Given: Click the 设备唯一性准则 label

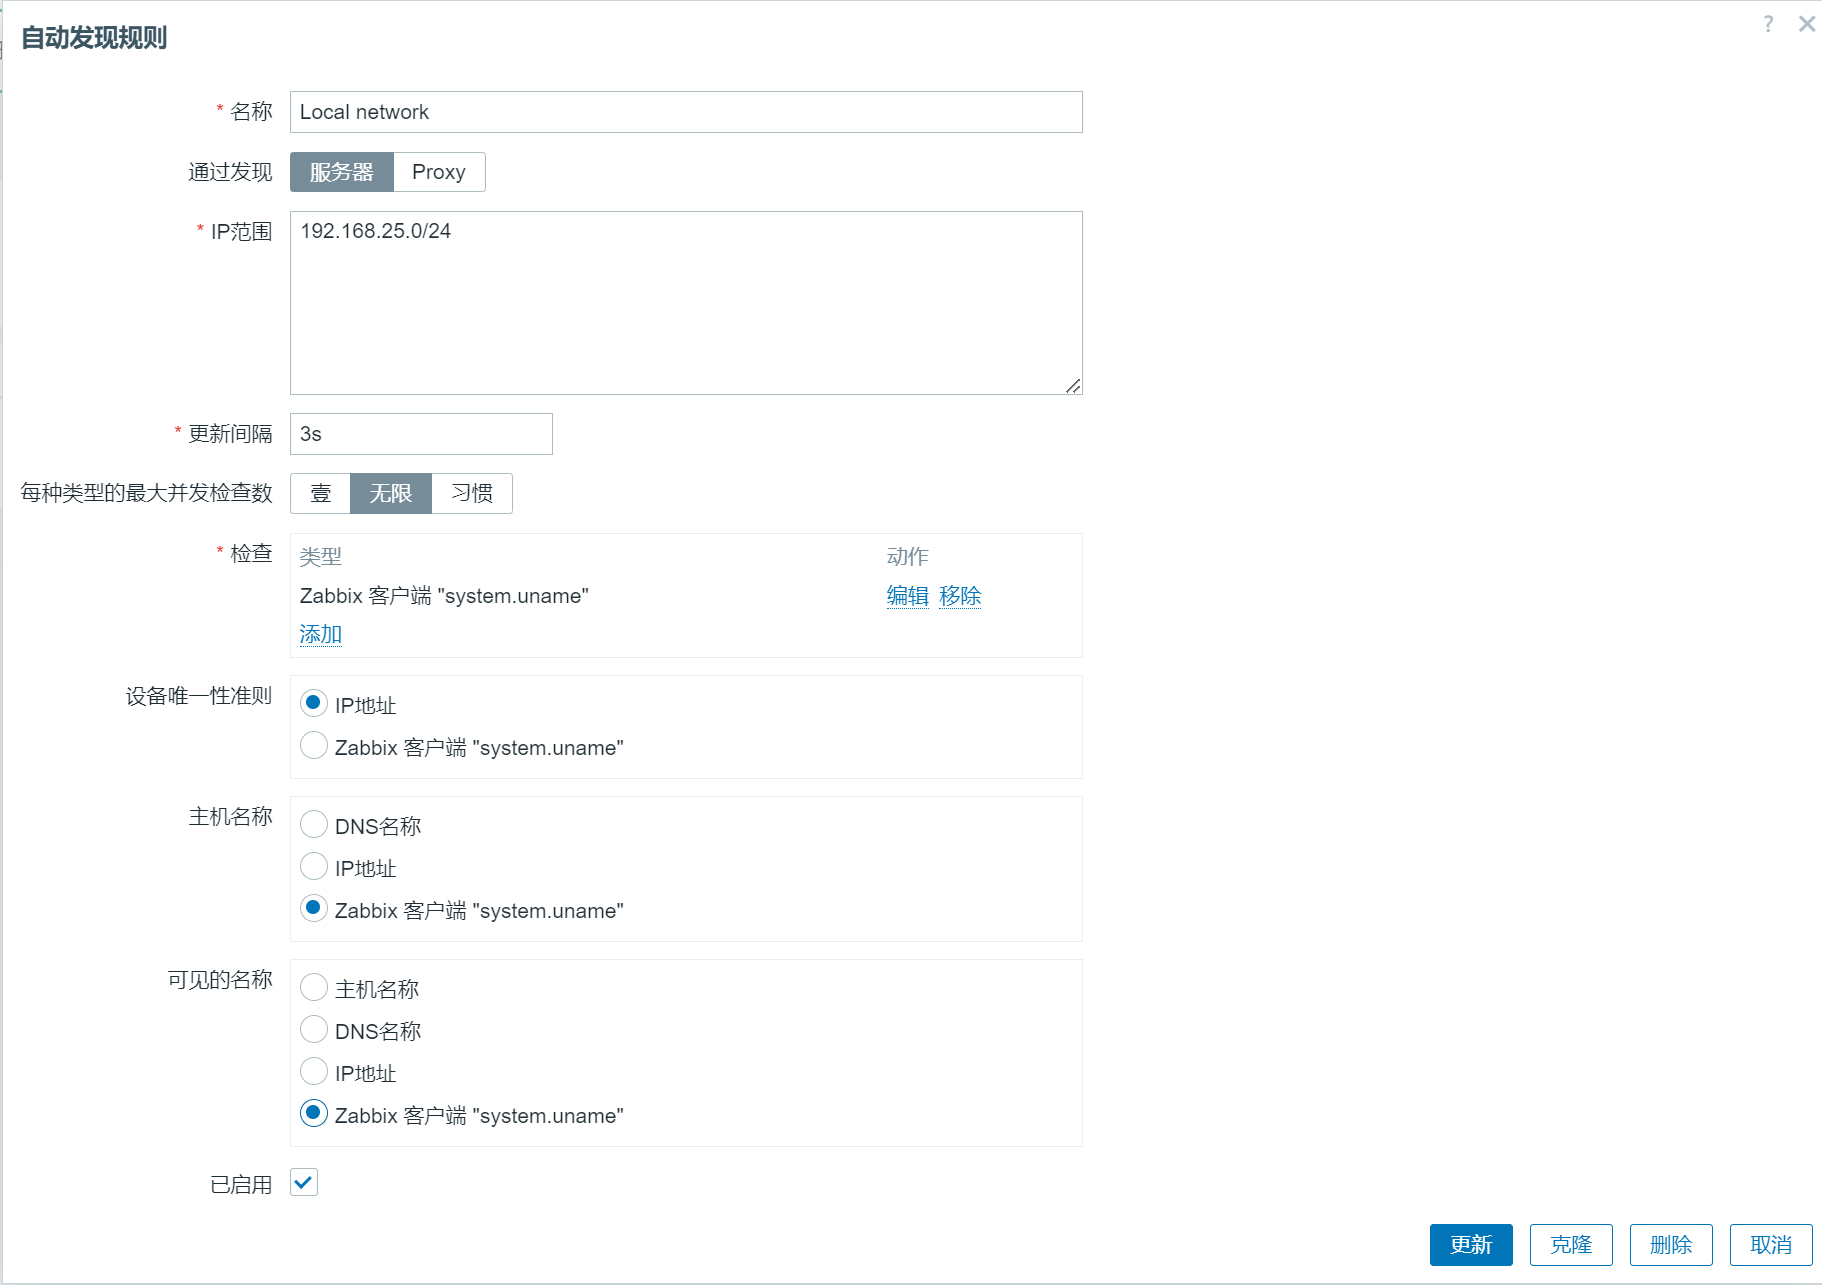Looking at the screenshot, I should [199, 696].
